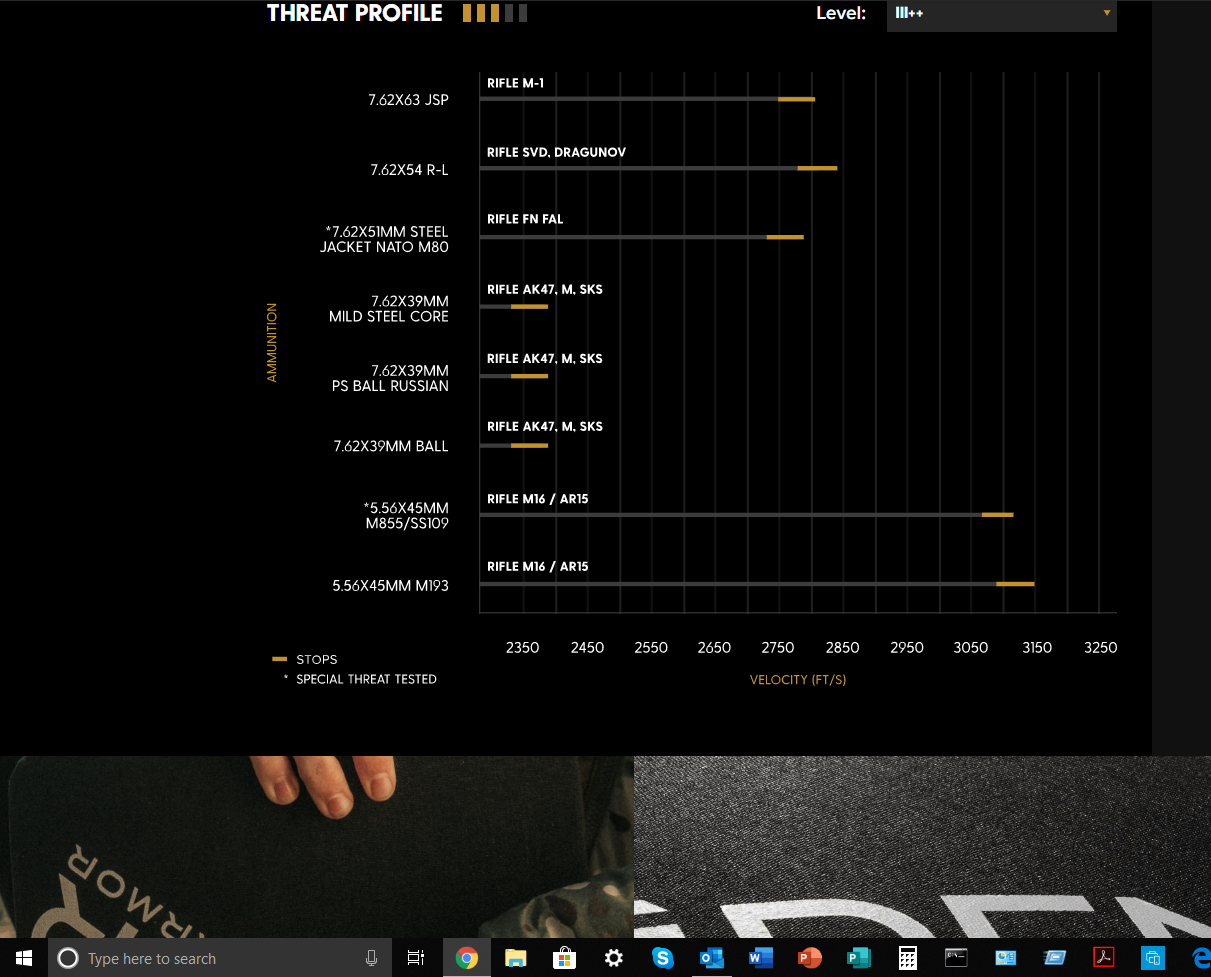
Task: Open Calculator from the taskbar
Action: [907, 958]
